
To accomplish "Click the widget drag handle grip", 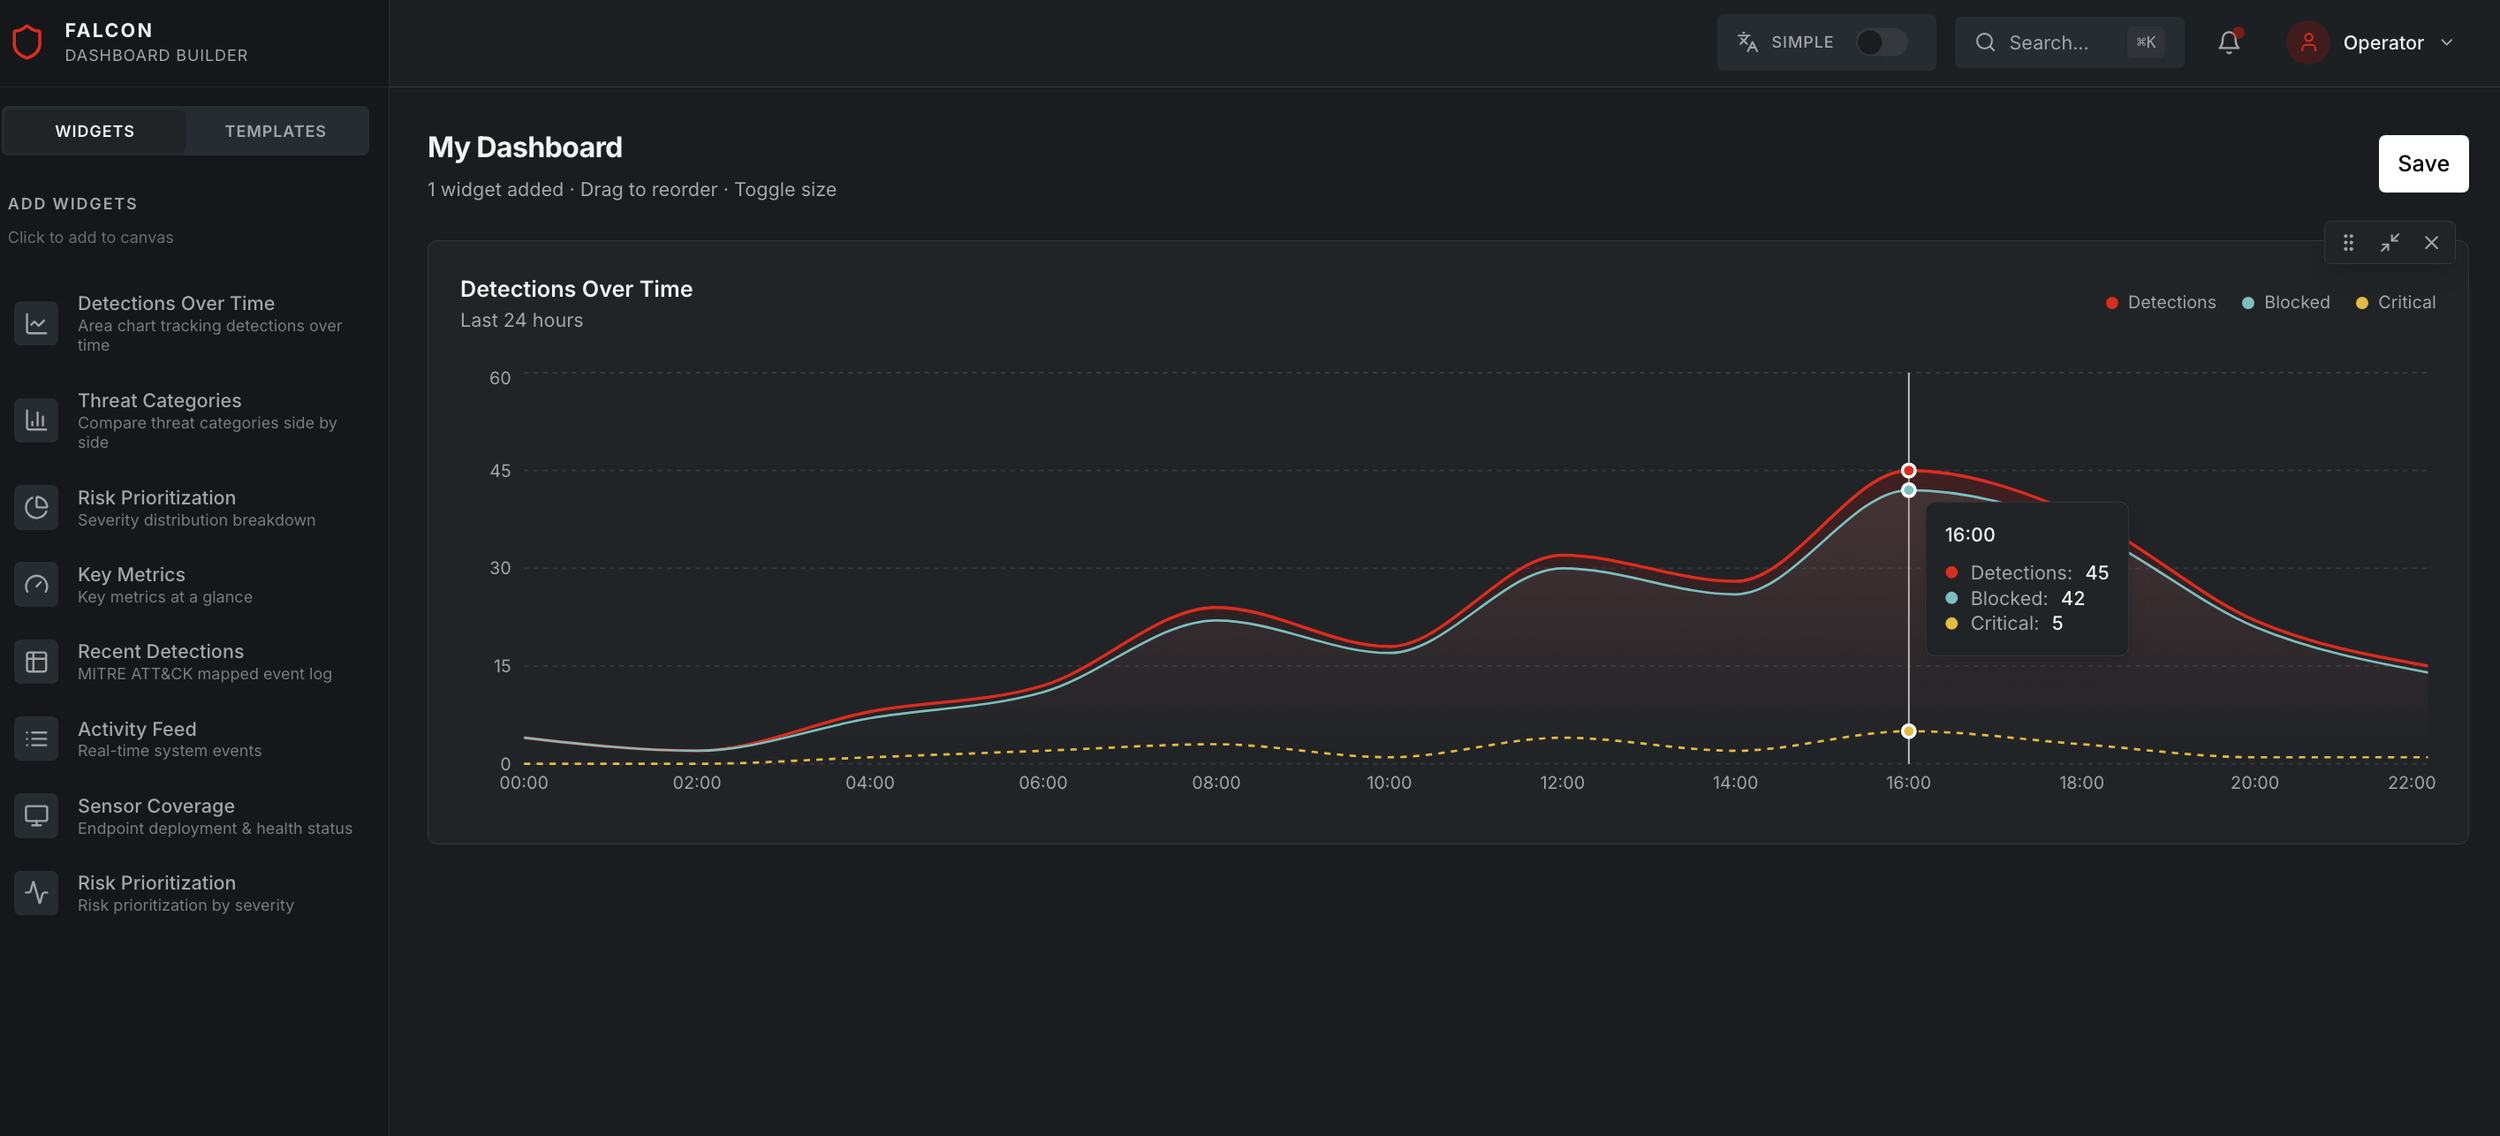I will 2348,243.
